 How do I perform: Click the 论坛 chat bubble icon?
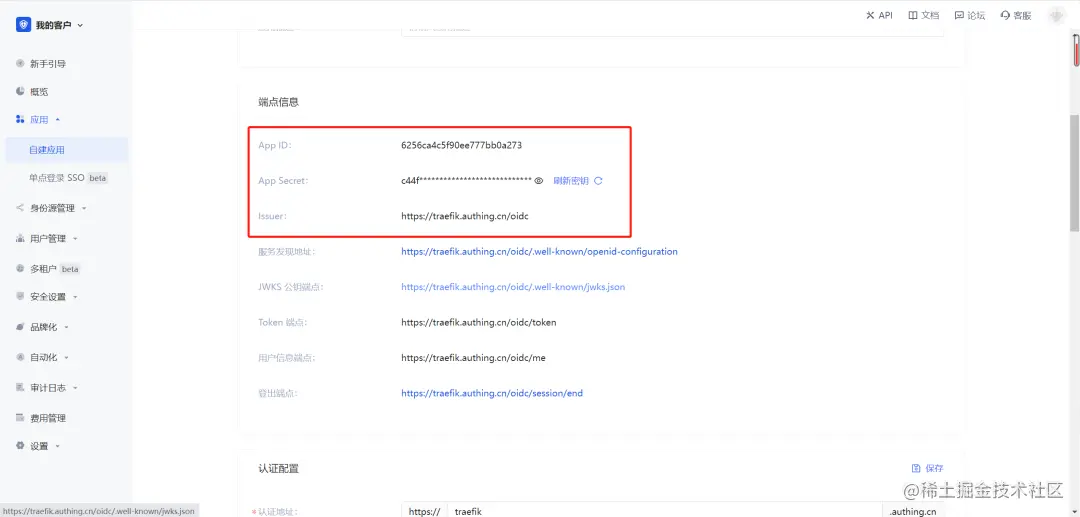point(959,15)
